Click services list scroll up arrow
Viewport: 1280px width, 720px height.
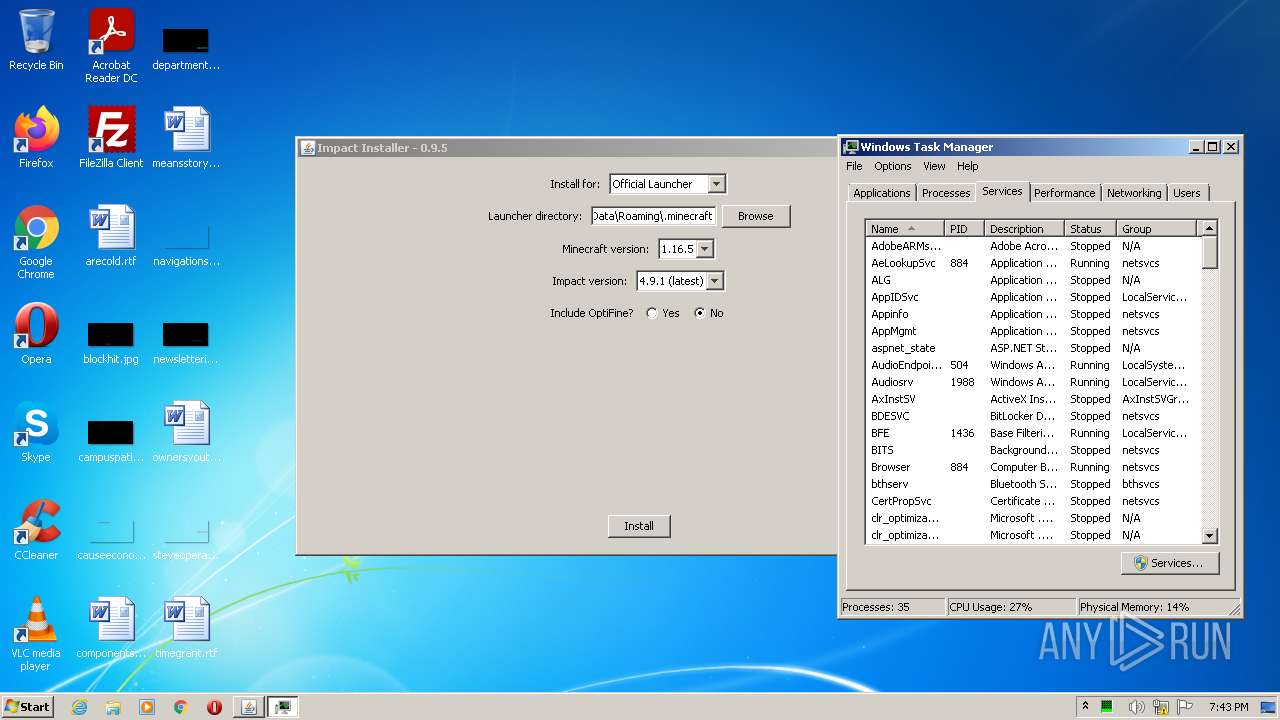click(x=1209, y=229)
